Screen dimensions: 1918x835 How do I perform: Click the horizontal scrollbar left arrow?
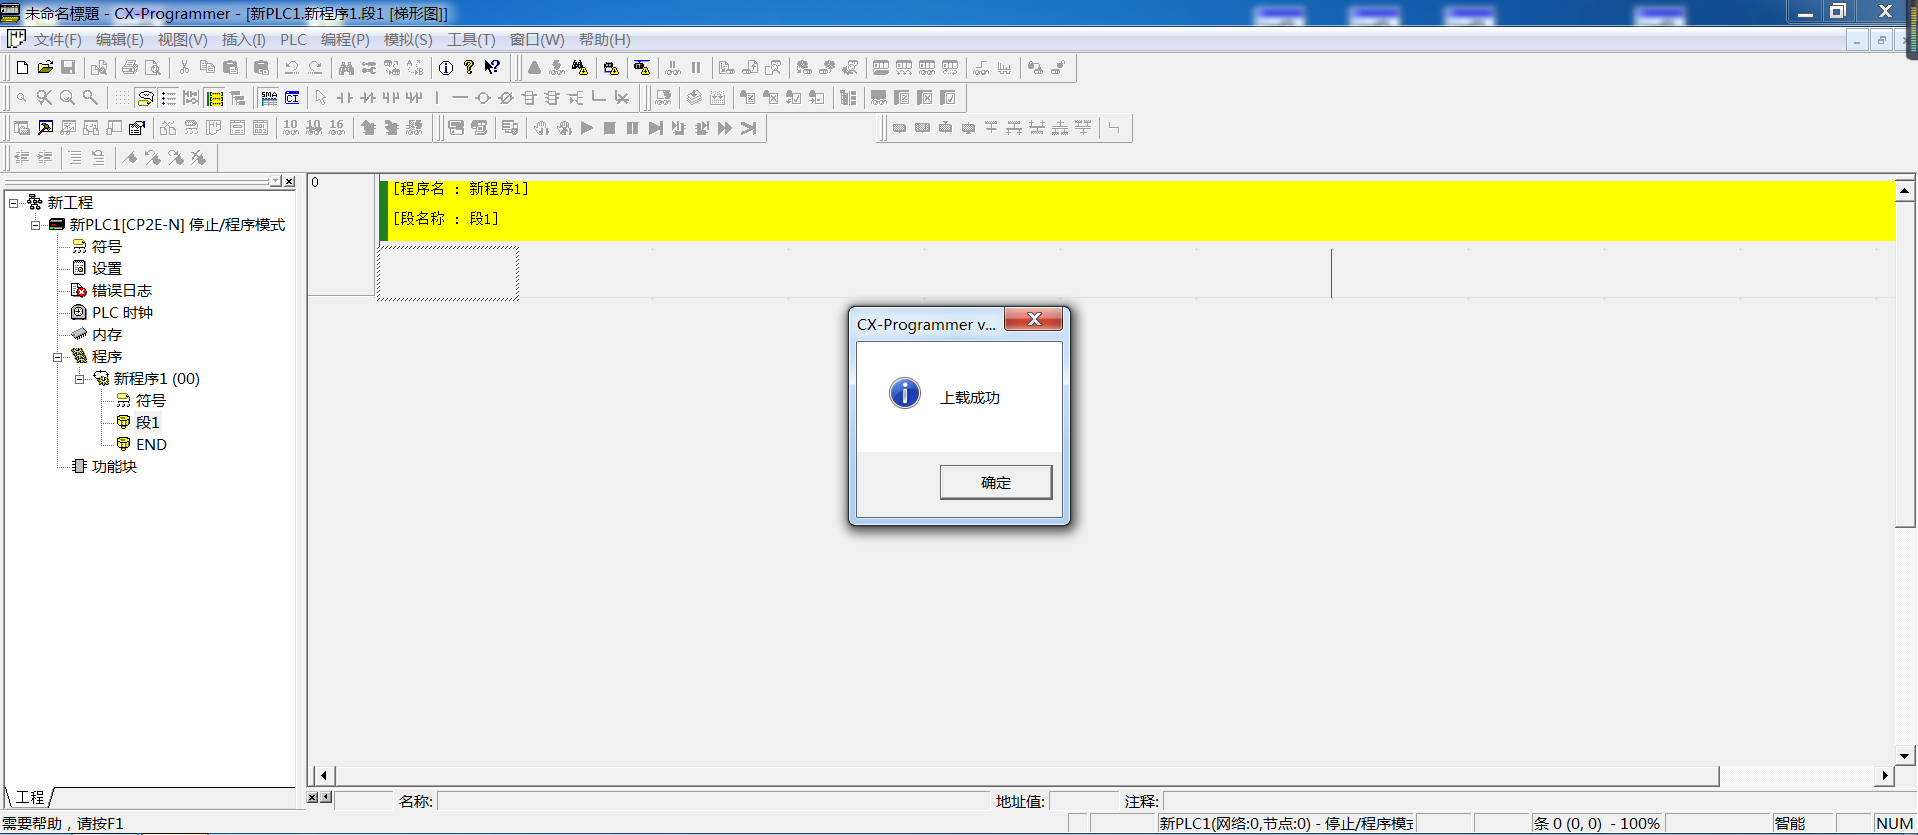[x=323, y=776]
